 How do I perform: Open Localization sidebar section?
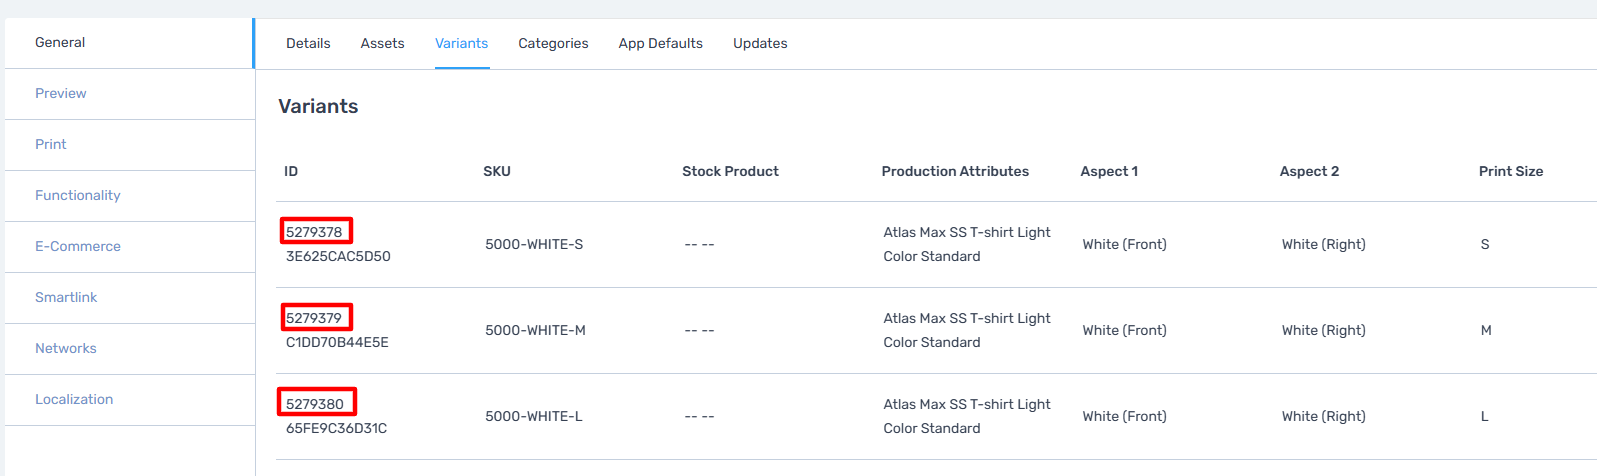point(130,400)
